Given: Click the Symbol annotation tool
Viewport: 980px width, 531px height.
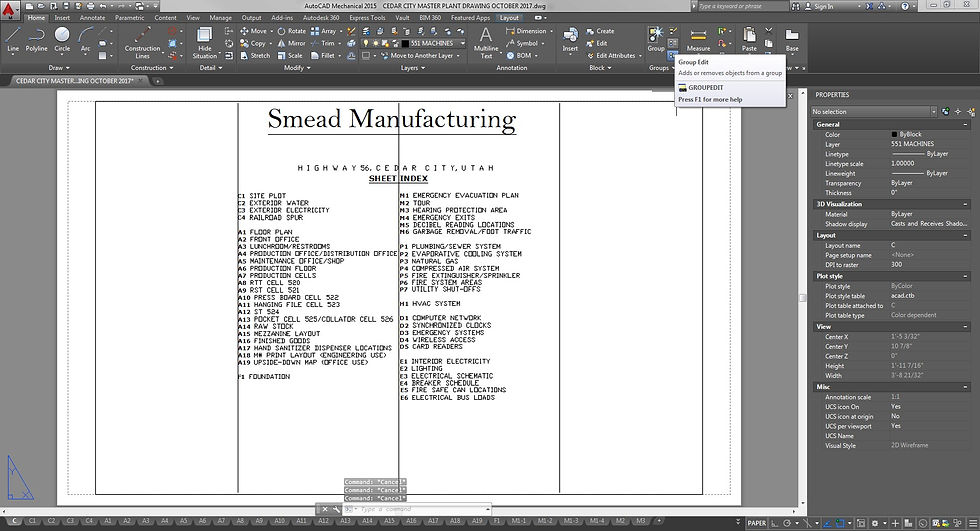Looking at the screenshot, I should [522, 44].
